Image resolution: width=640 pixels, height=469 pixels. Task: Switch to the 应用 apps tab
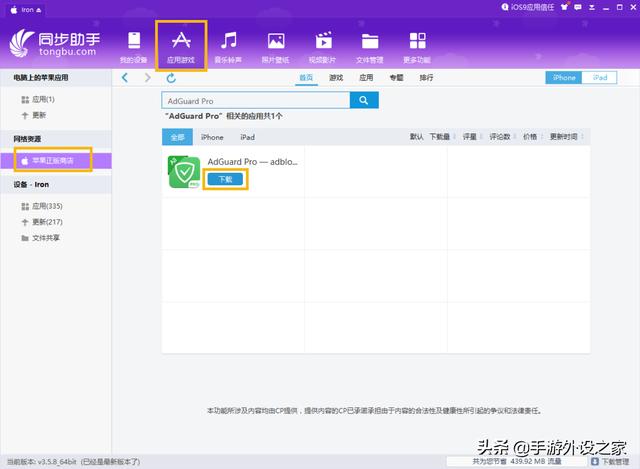366,78
